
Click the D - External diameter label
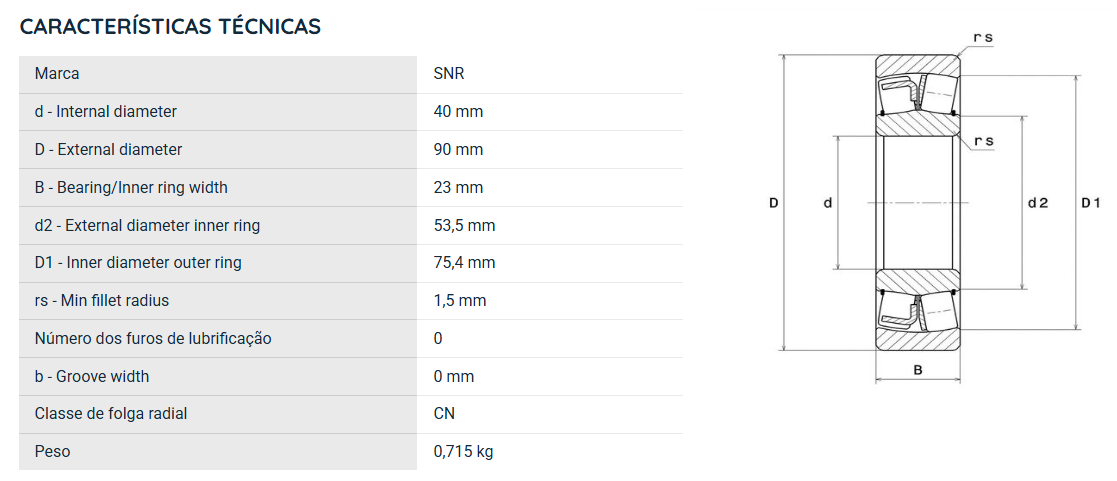pyautogui.click(x=108, y=150)
